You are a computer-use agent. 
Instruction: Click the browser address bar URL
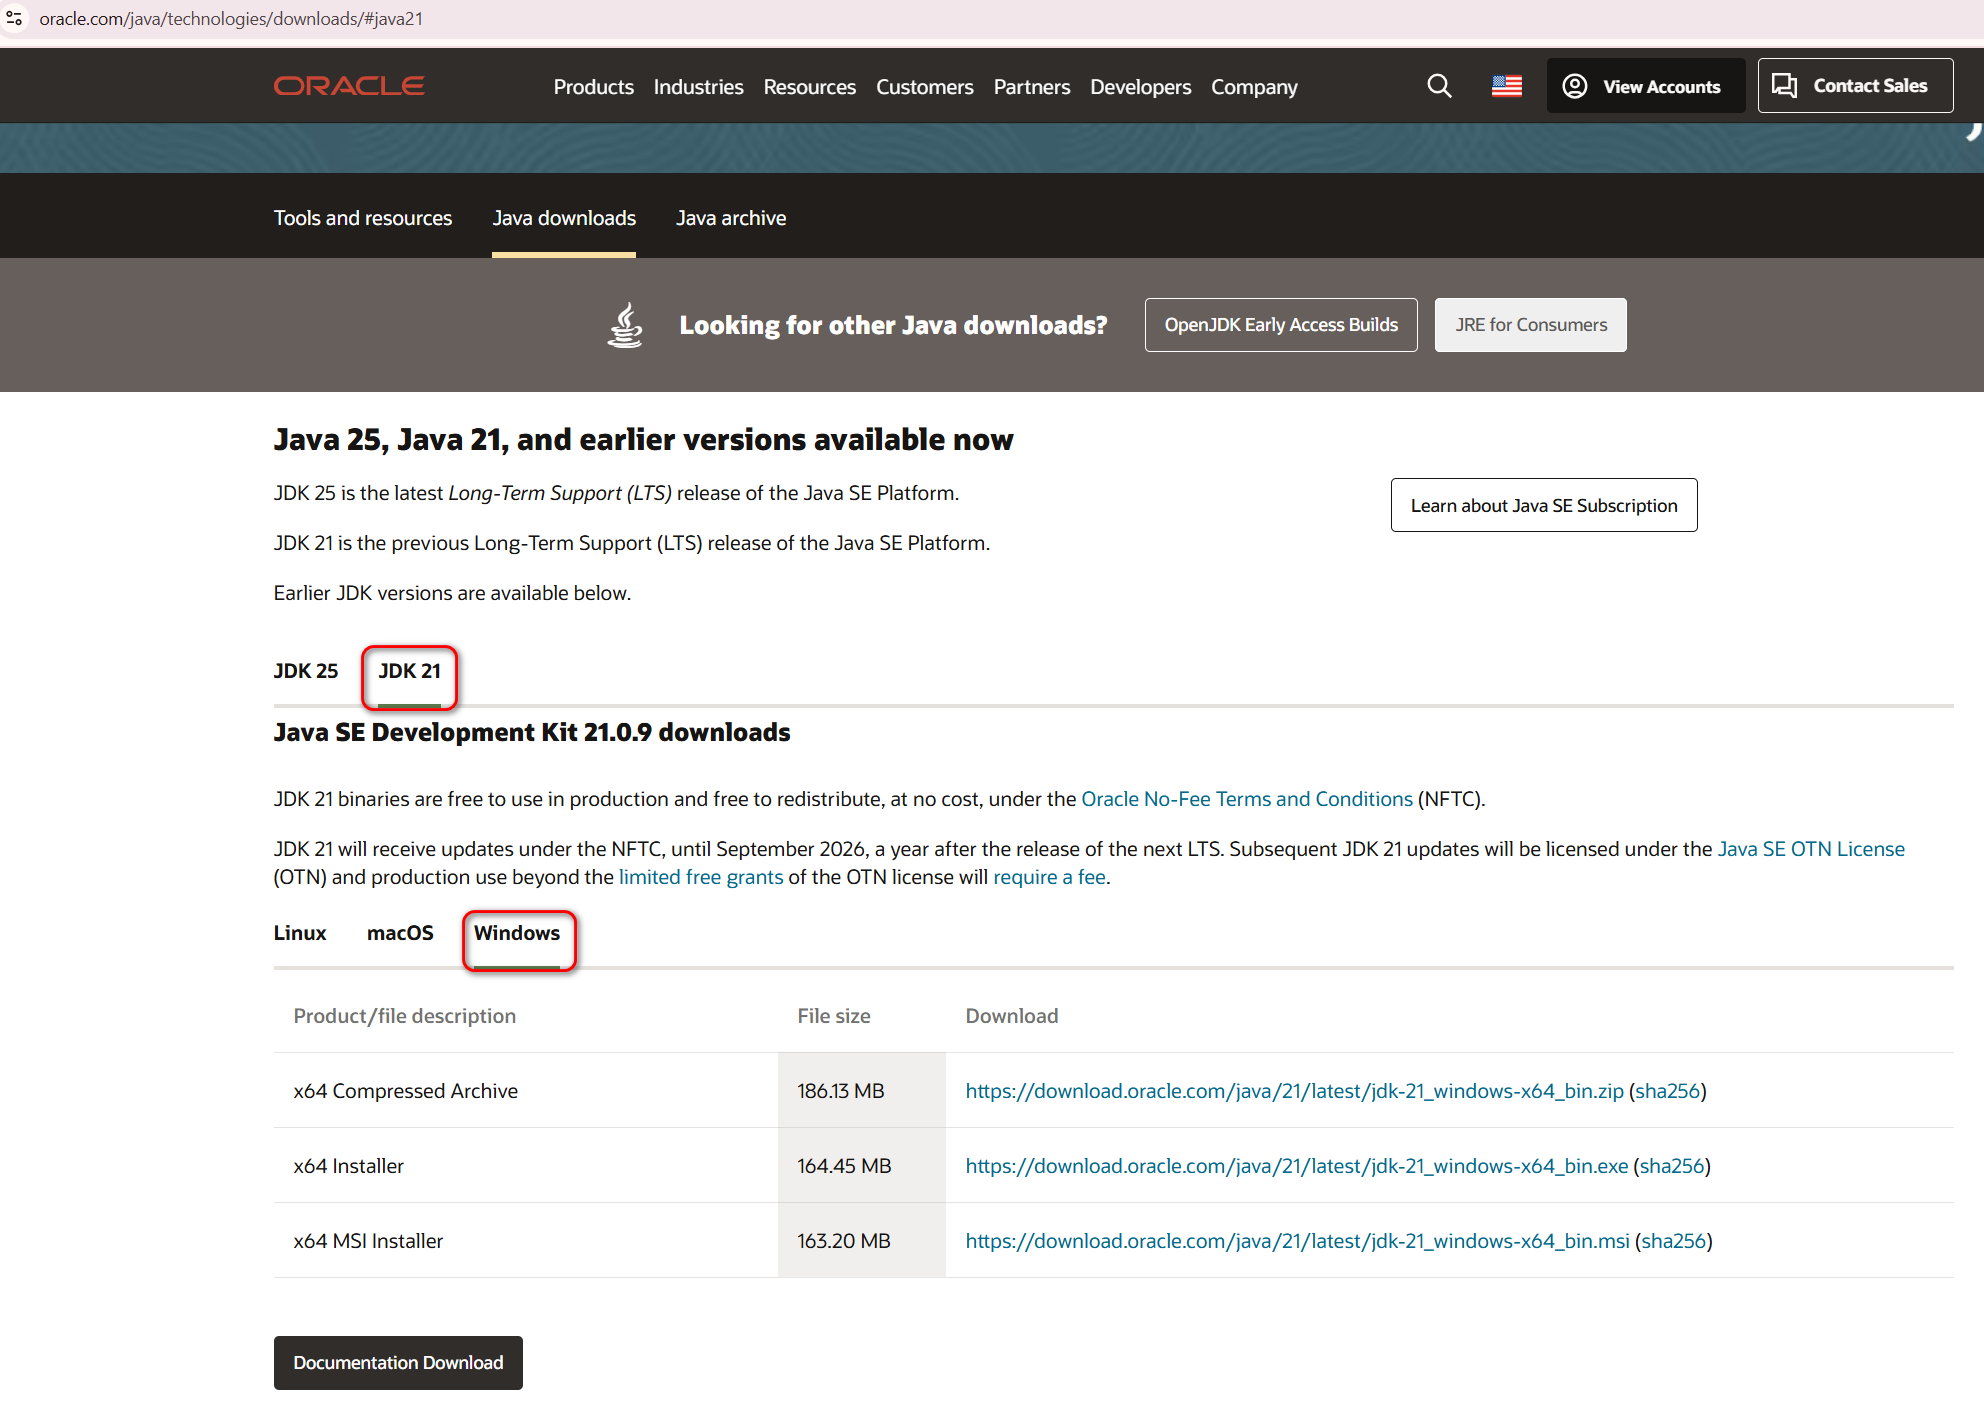(x=231, y=19)
